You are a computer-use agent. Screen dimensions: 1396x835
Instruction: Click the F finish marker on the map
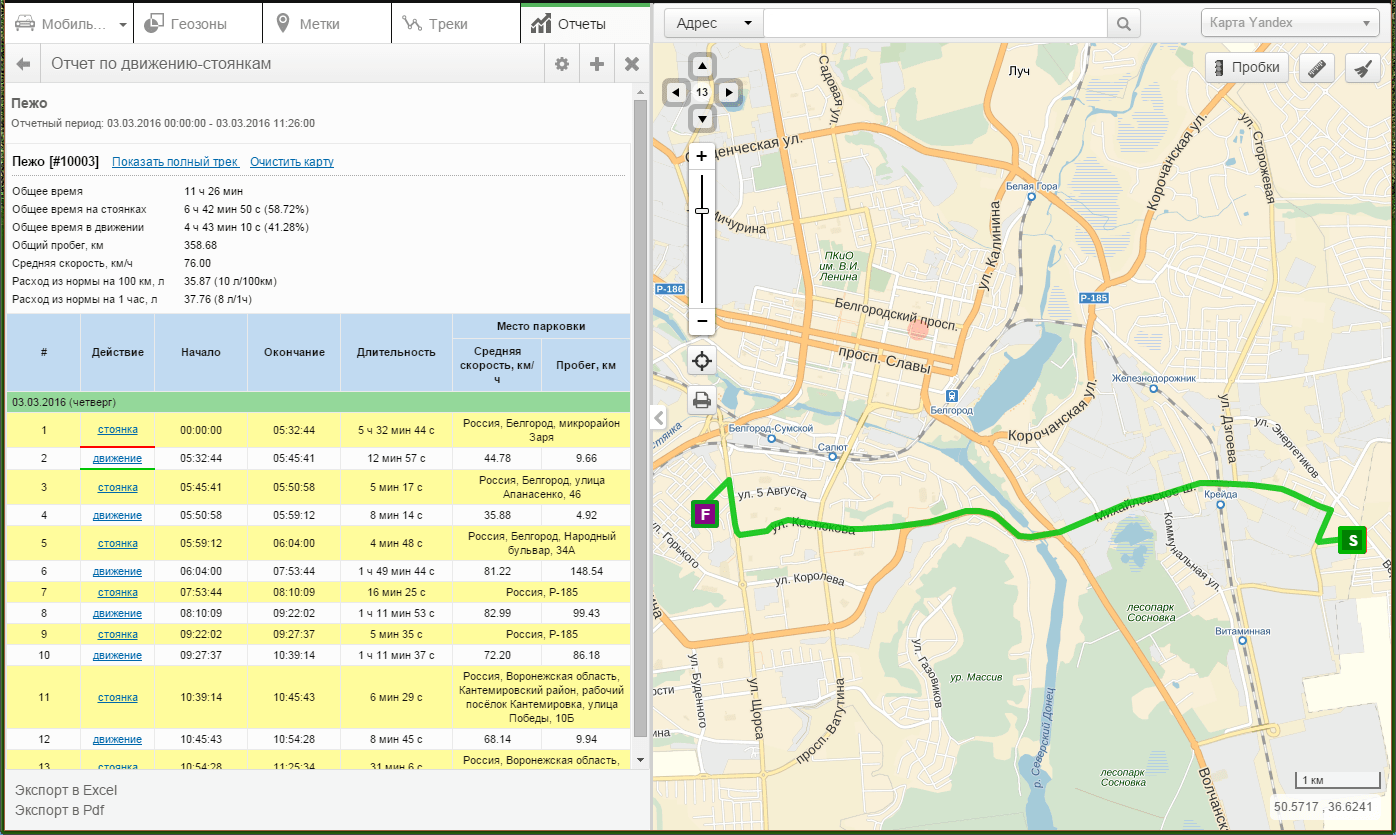tap(705, 515)
